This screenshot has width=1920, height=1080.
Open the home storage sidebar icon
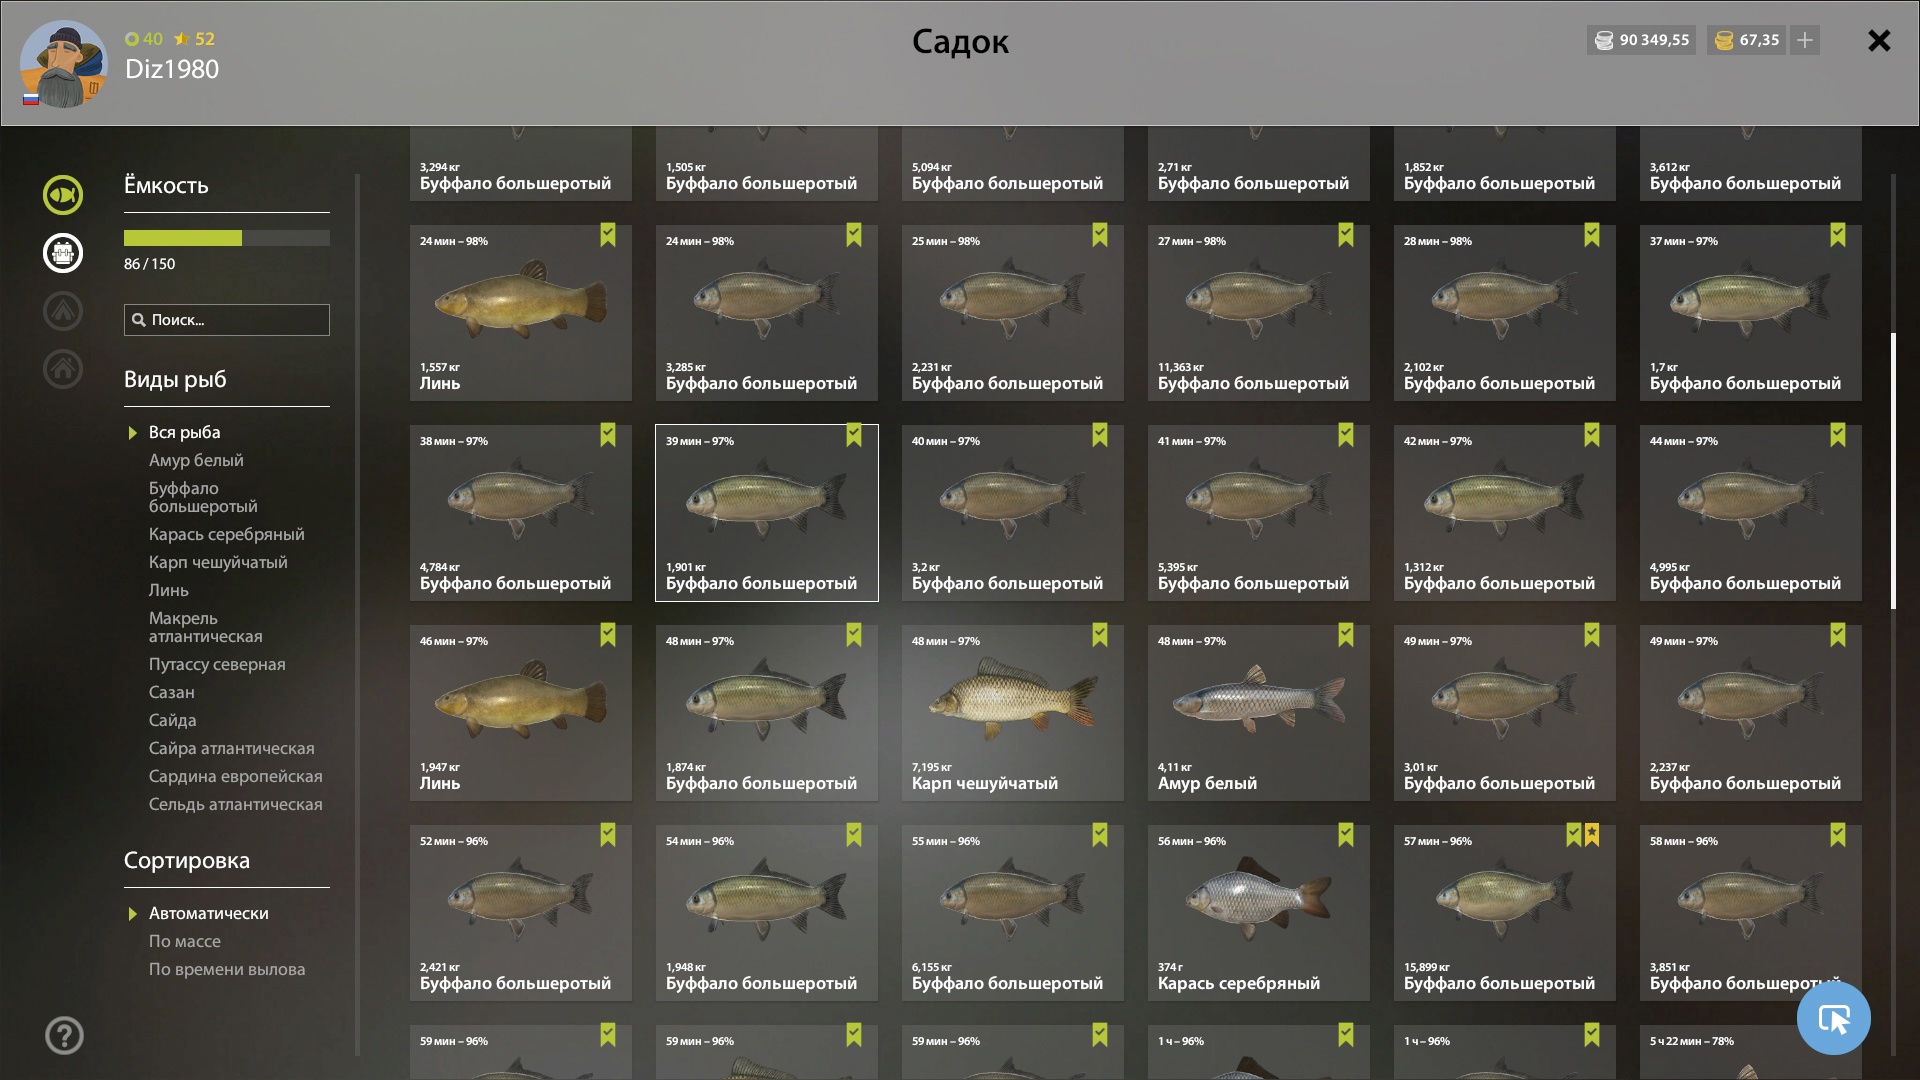[x=63, y=369]
